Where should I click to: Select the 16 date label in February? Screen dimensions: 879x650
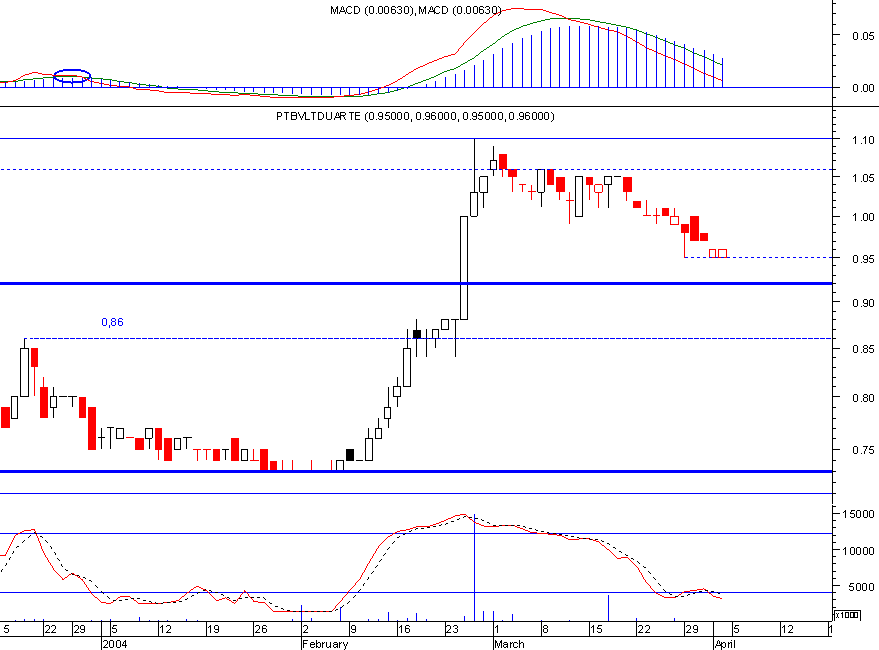click(x=404, y=629)
